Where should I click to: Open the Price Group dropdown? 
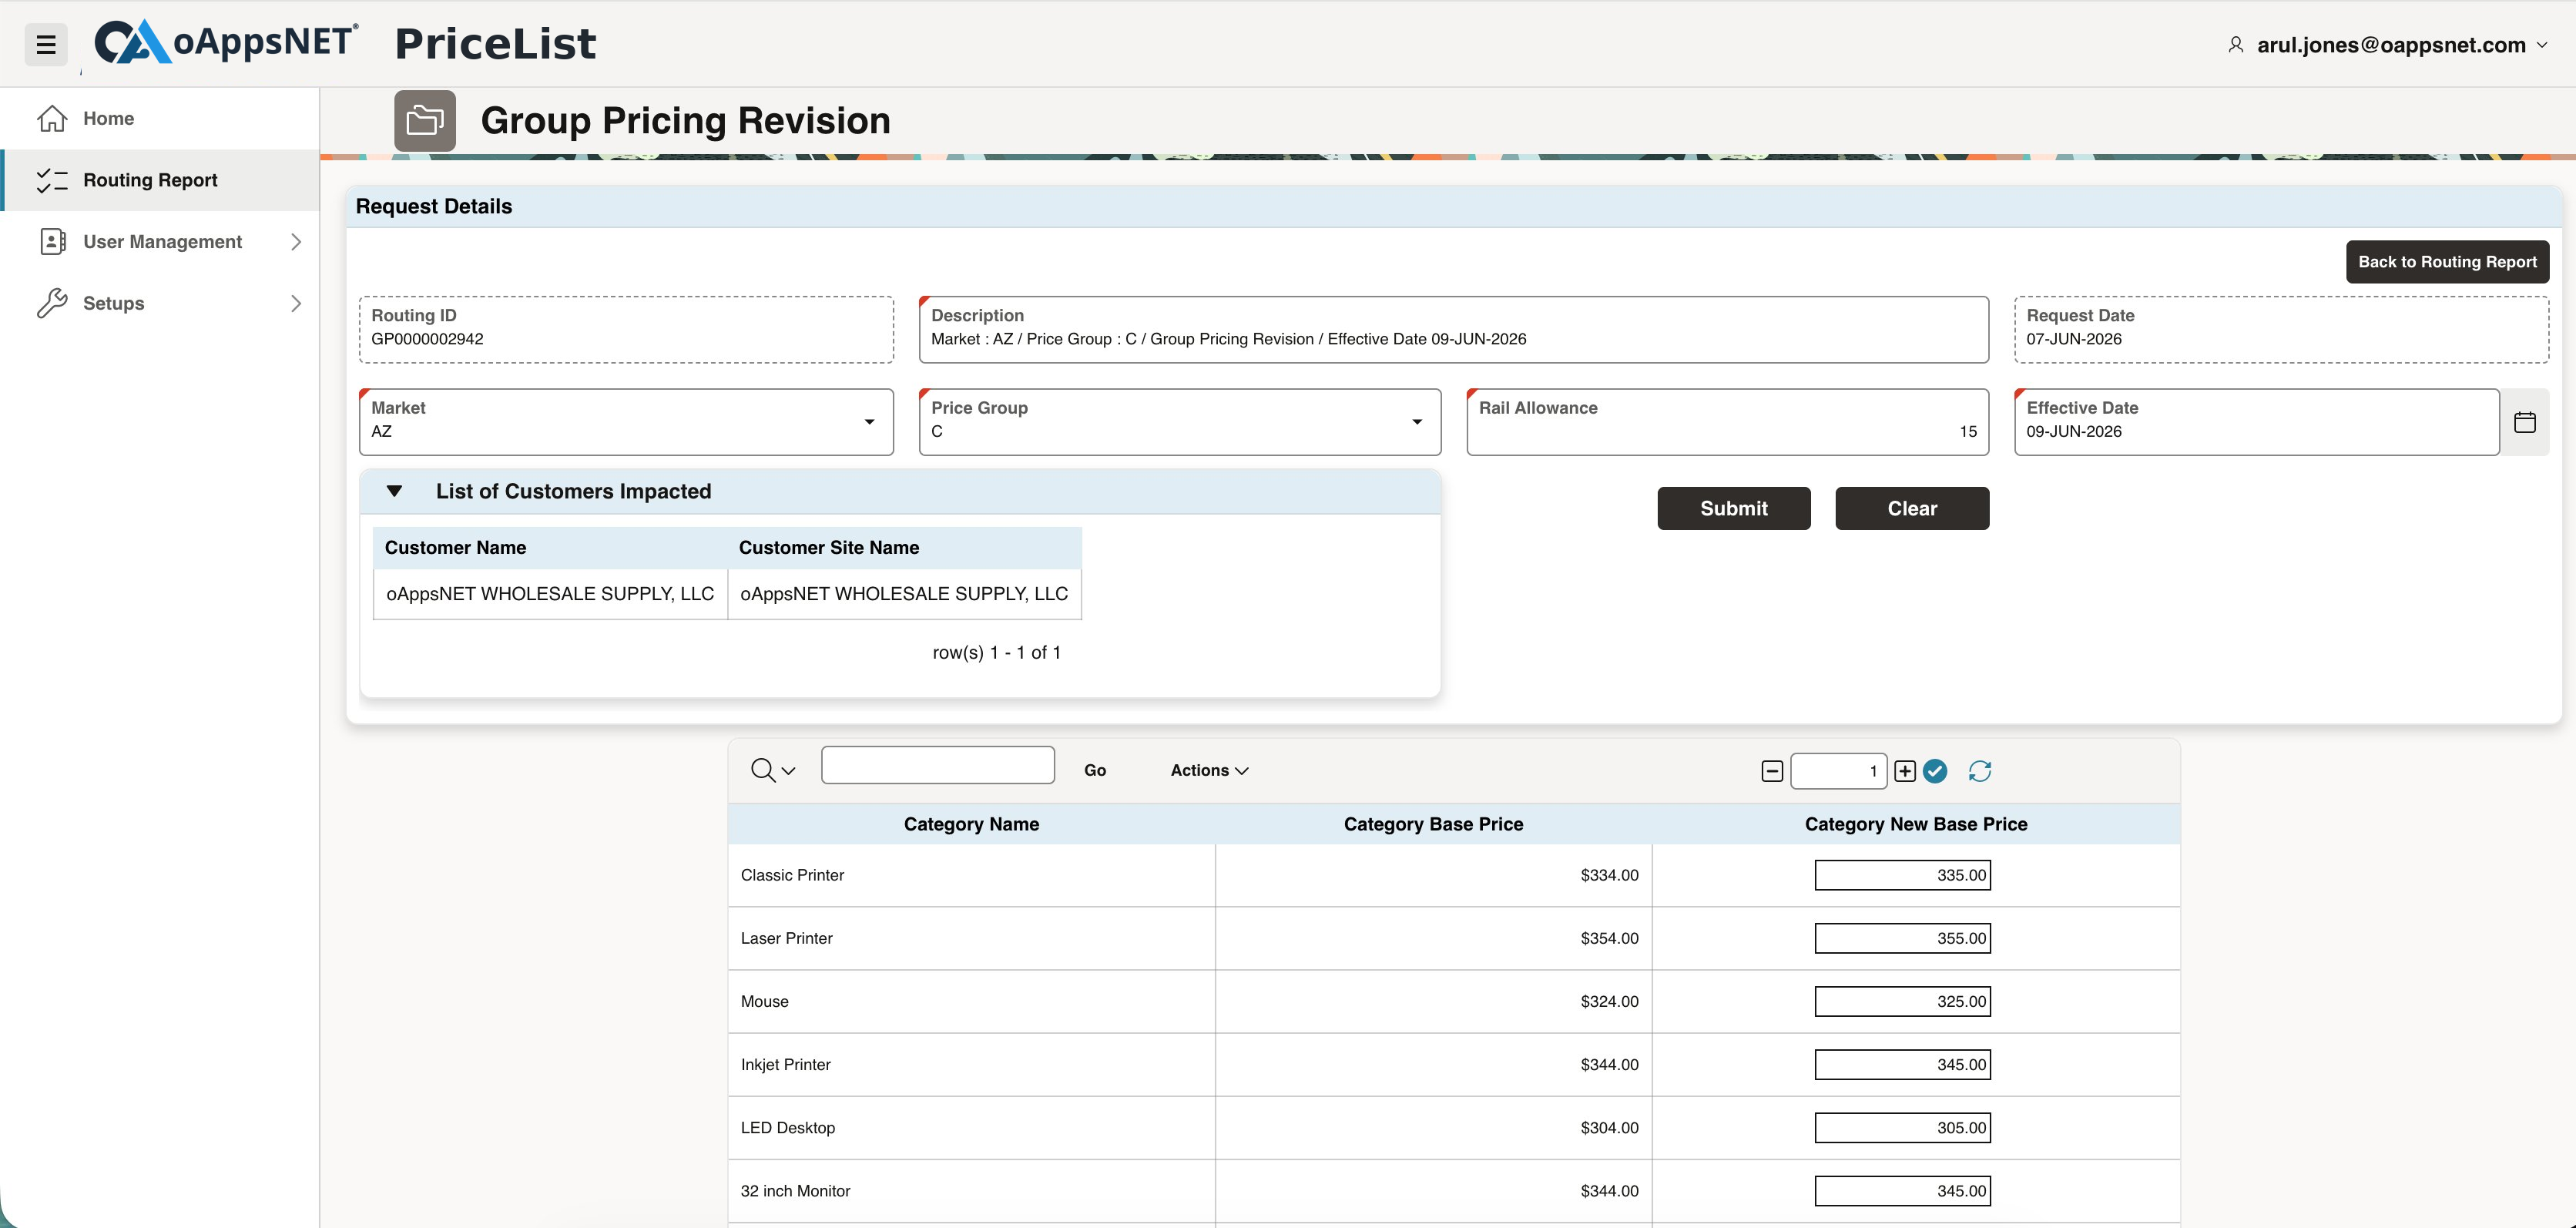tap(1180, 422)
